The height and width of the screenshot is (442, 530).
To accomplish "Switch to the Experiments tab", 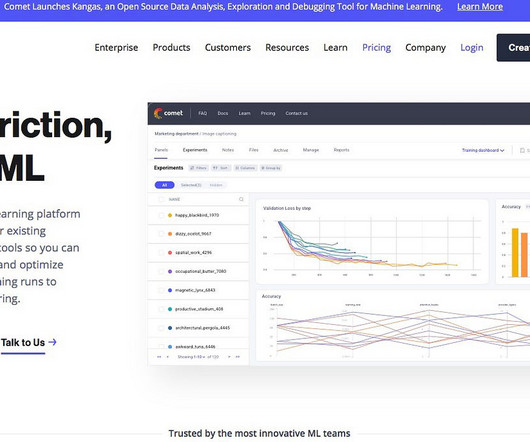I will click(195, 150).
